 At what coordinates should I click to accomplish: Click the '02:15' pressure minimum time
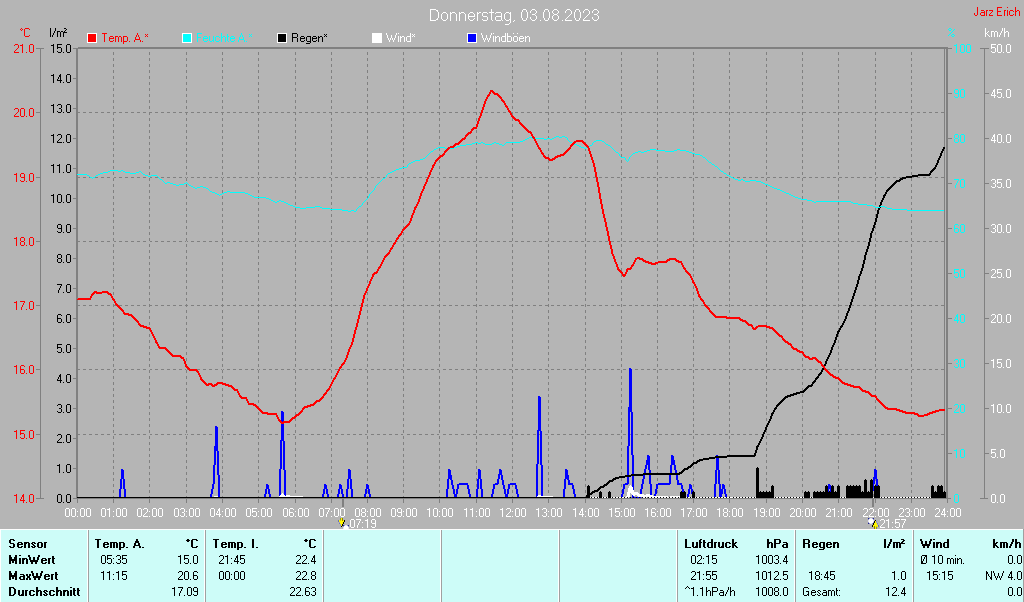tap(703, 560)
